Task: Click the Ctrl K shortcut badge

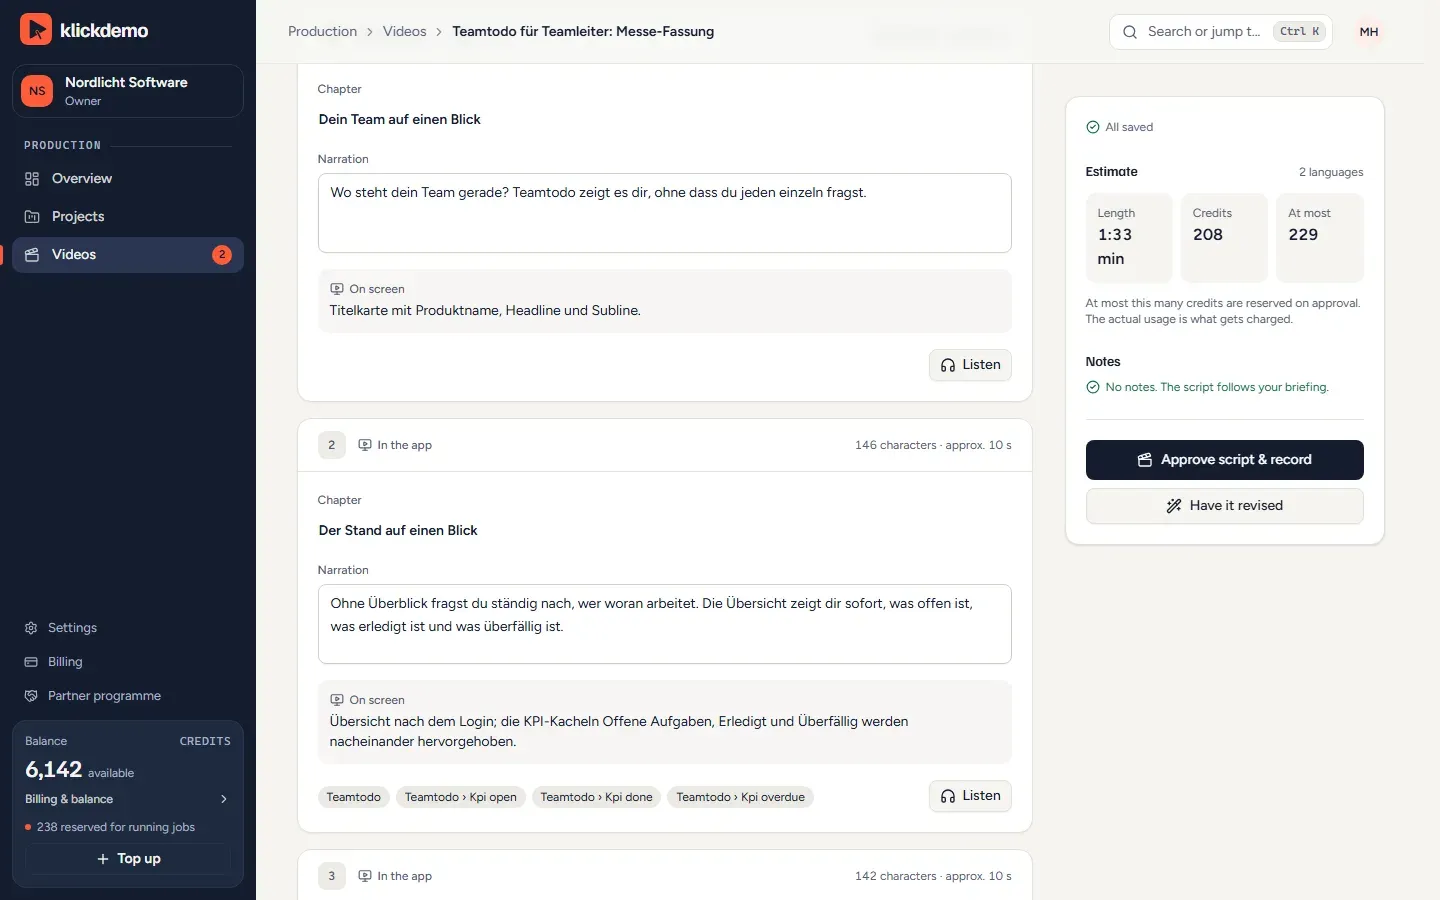Action: pos(1300,32)
